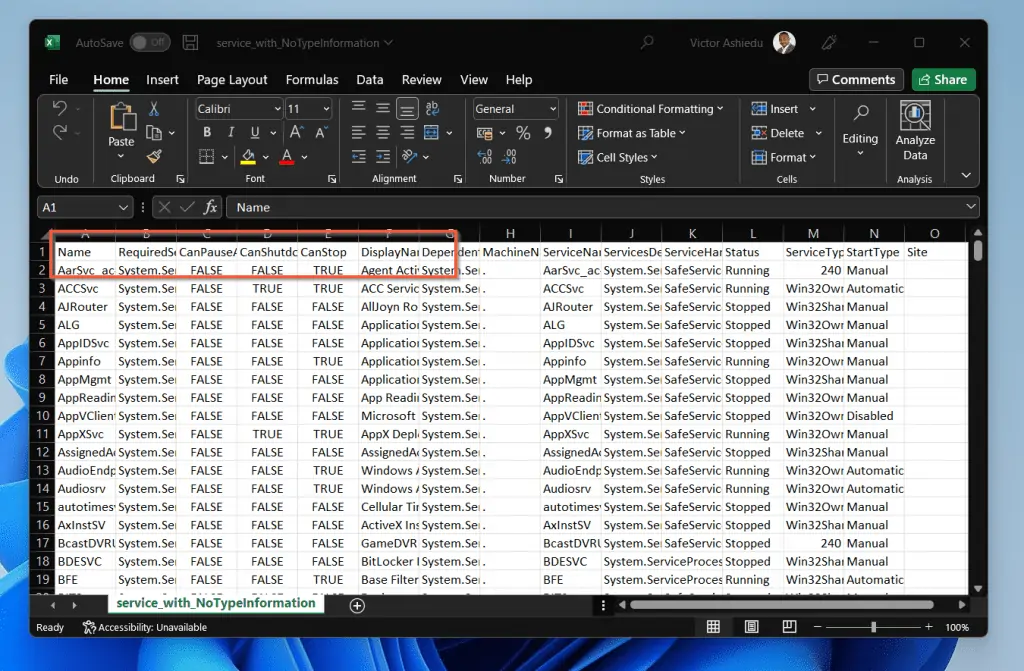Viewport: 1024px width, 671px height.
Task: Click the Undo arrow icon
Action: [x=59, y=108]
